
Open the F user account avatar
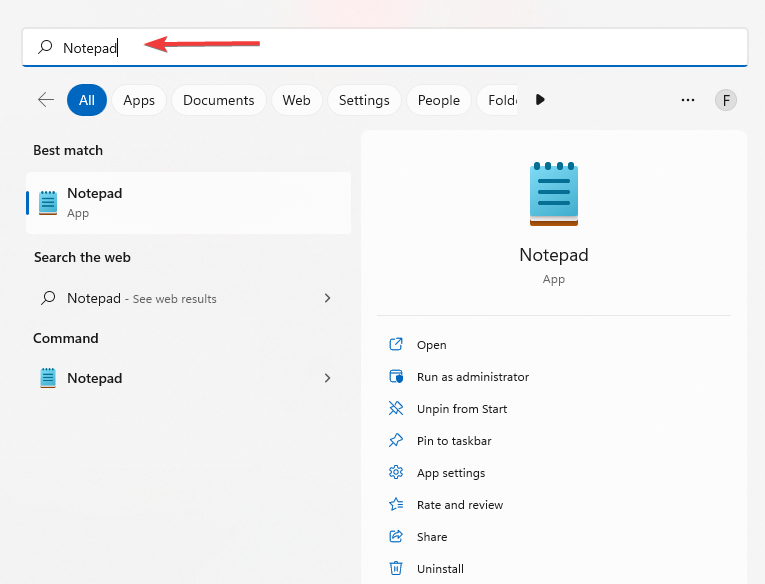(726, 100)
